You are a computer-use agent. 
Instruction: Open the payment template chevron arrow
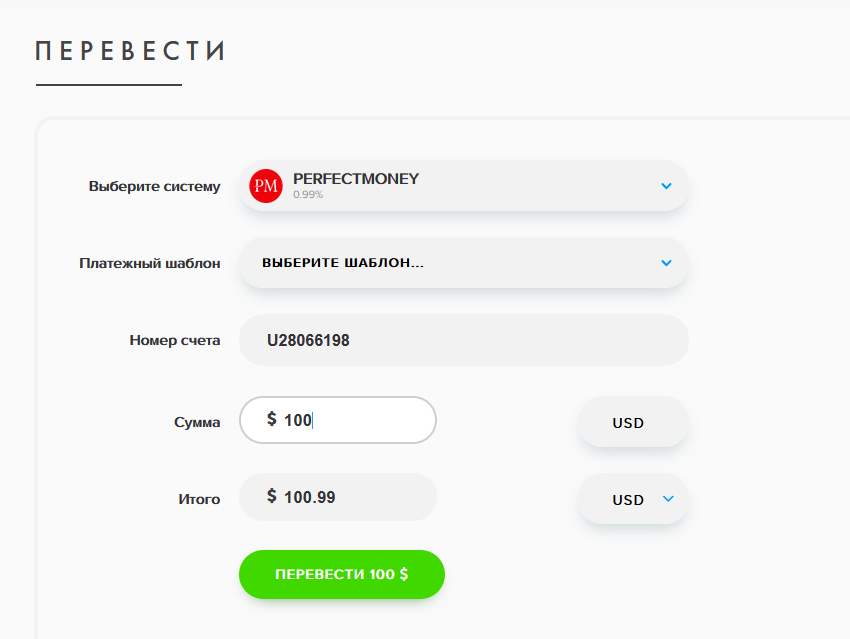[667, 263]
